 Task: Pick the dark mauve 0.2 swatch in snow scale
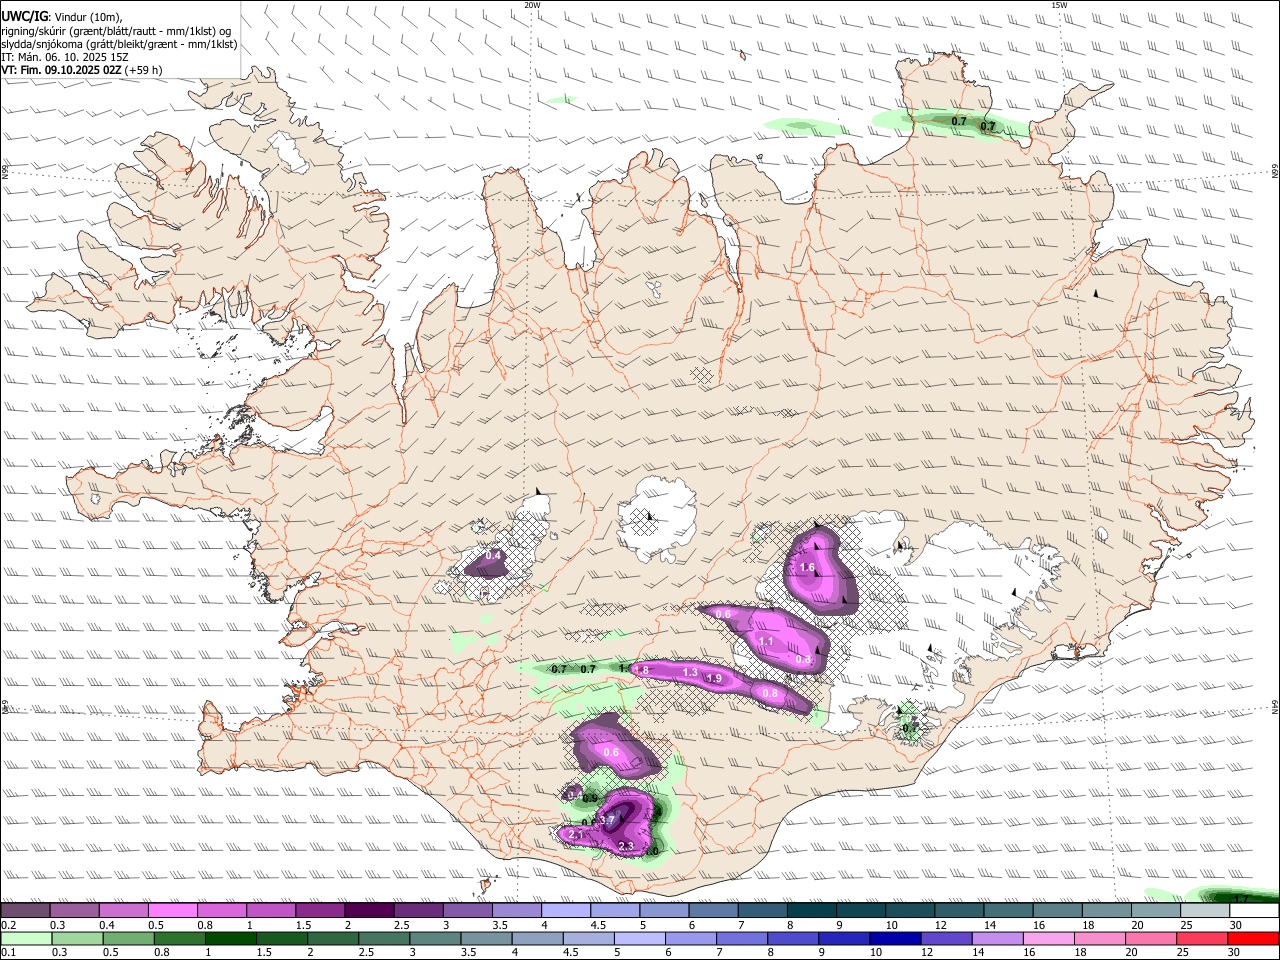(25, 911)
